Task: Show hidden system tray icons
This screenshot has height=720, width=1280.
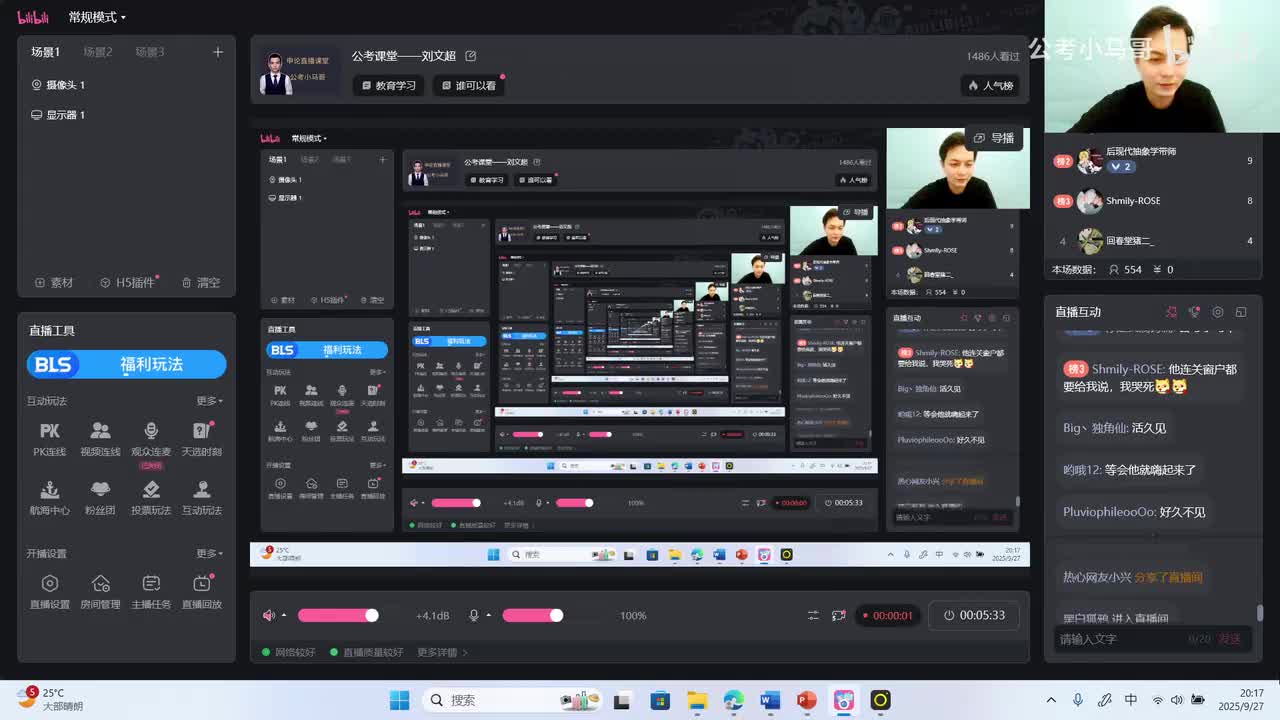Action: [1051, 700]
